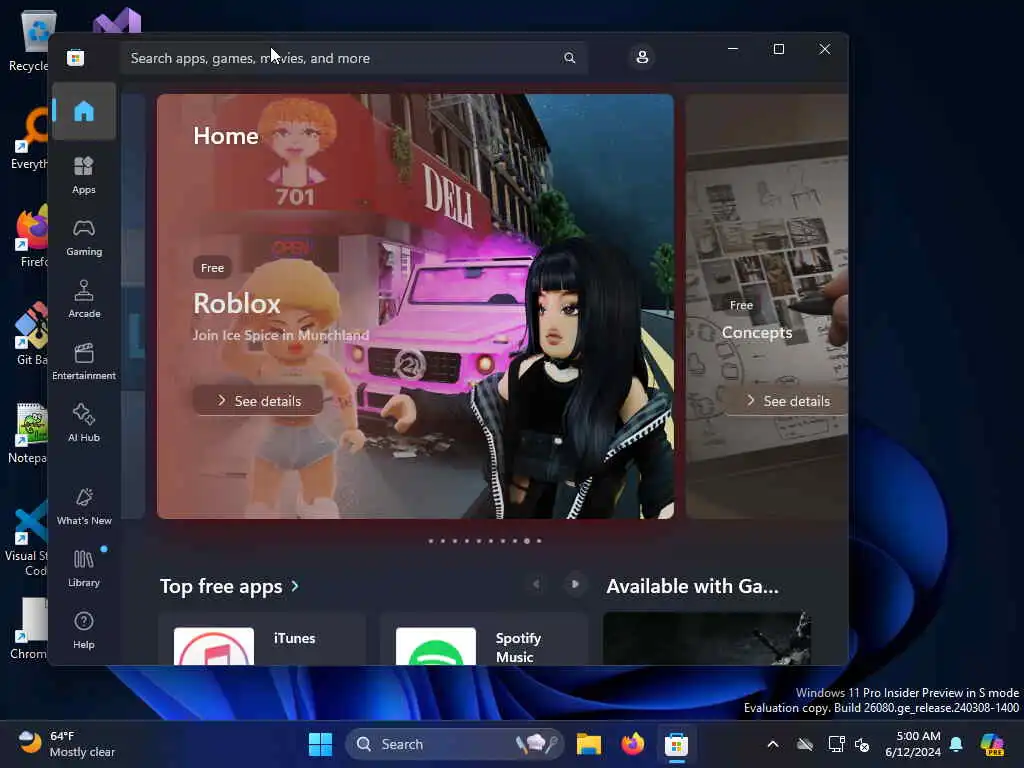This screenshot has width=1024, height=768.
Task: Click the OneDrive cloud icon in the system tray
Action: (805, 744)
